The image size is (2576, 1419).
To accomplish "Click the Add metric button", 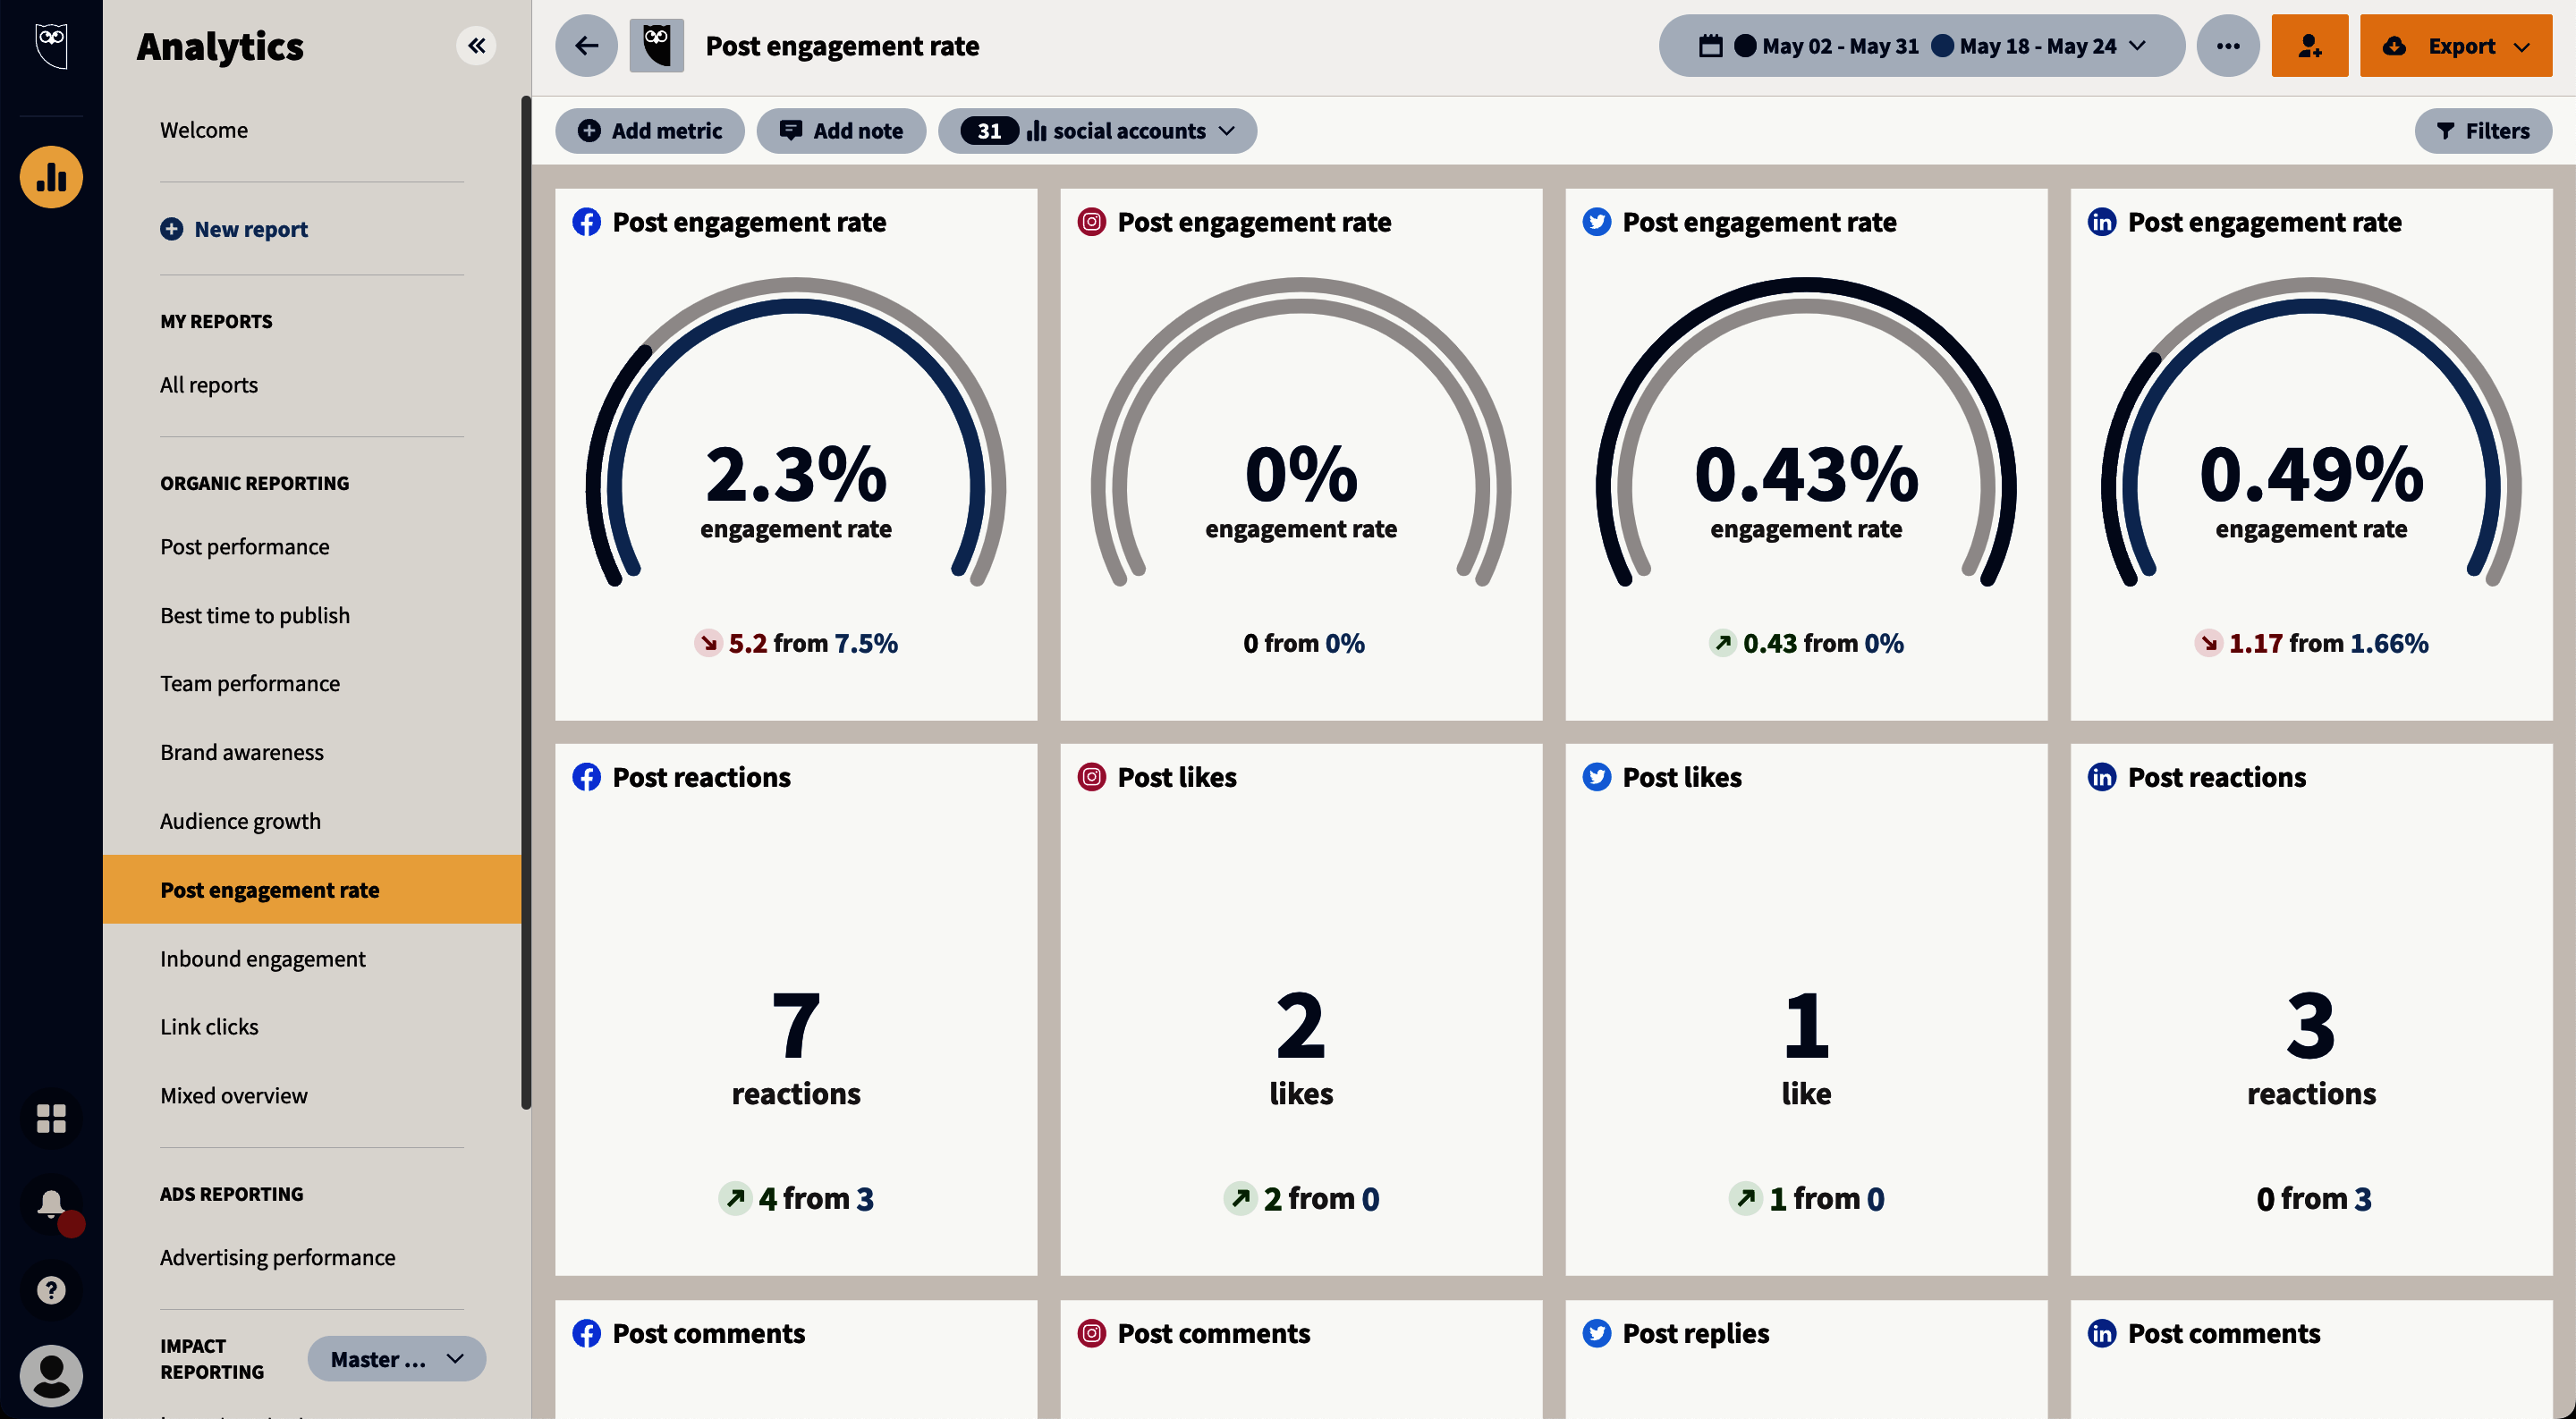I will click(649, 131).
